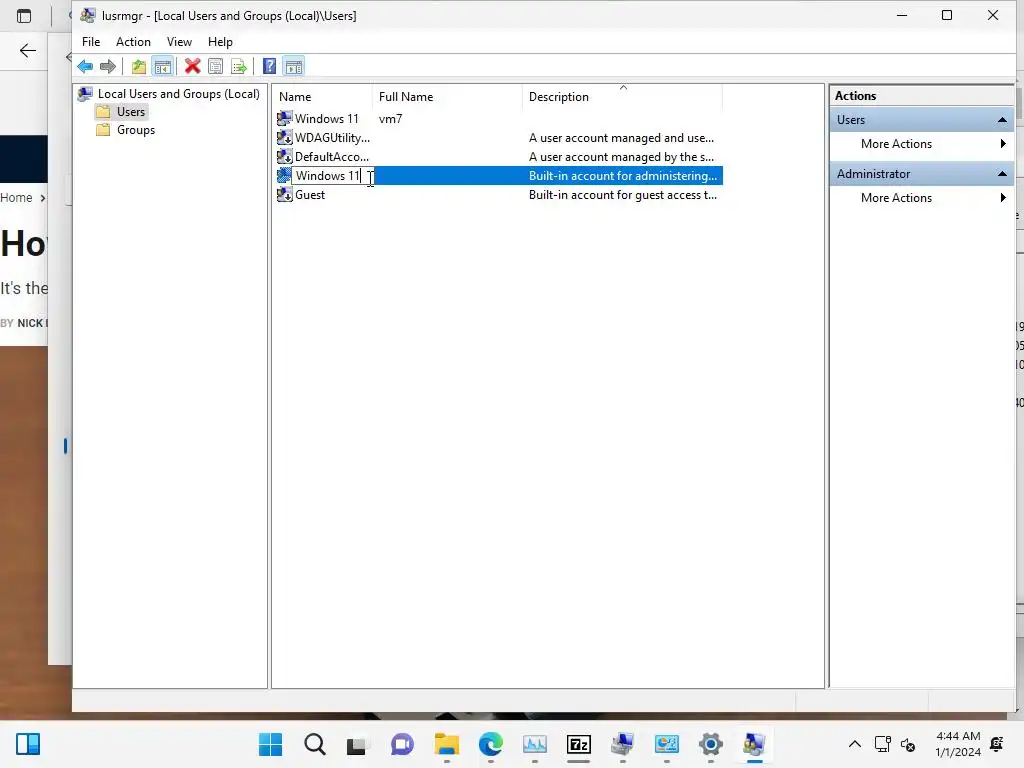1024x768 pixels.
Task: Open the Action menu
Action: point(133,42)
